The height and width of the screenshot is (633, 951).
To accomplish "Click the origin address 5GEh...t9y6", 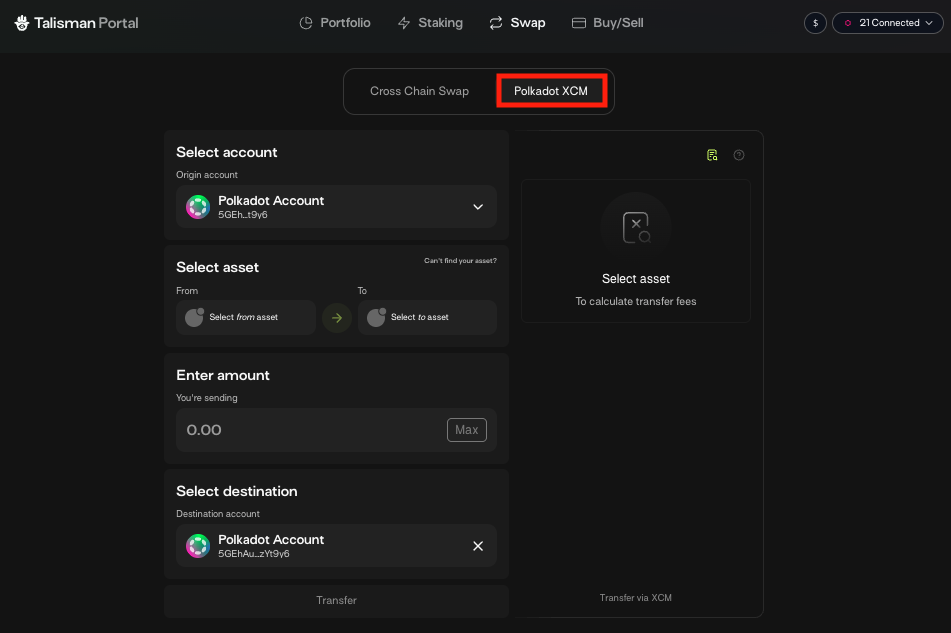I will pos(243,215).
